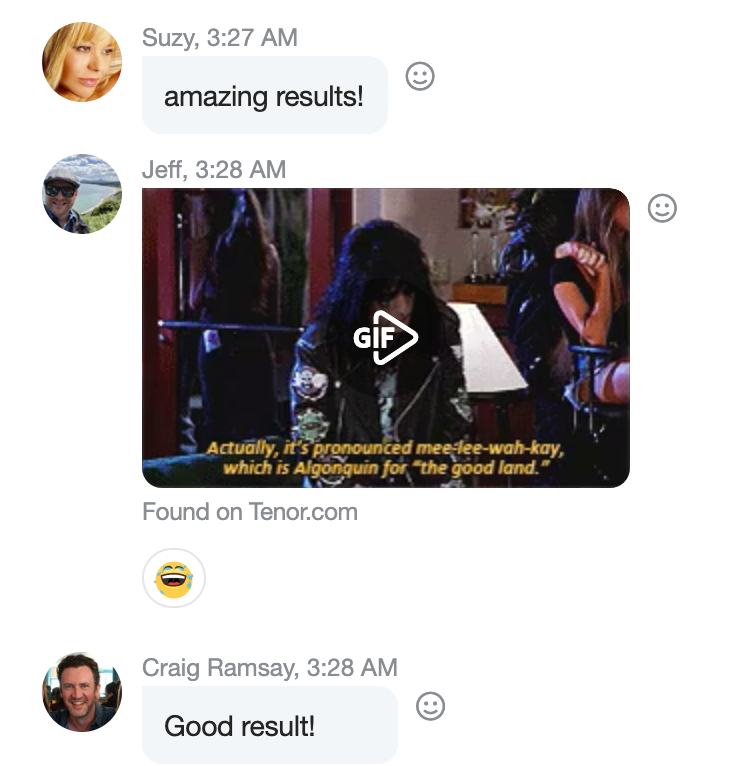This screenshot has height=766, width=738.
Task: Select the "amazing results!" message bubble
Action: [x=265, y=95]
